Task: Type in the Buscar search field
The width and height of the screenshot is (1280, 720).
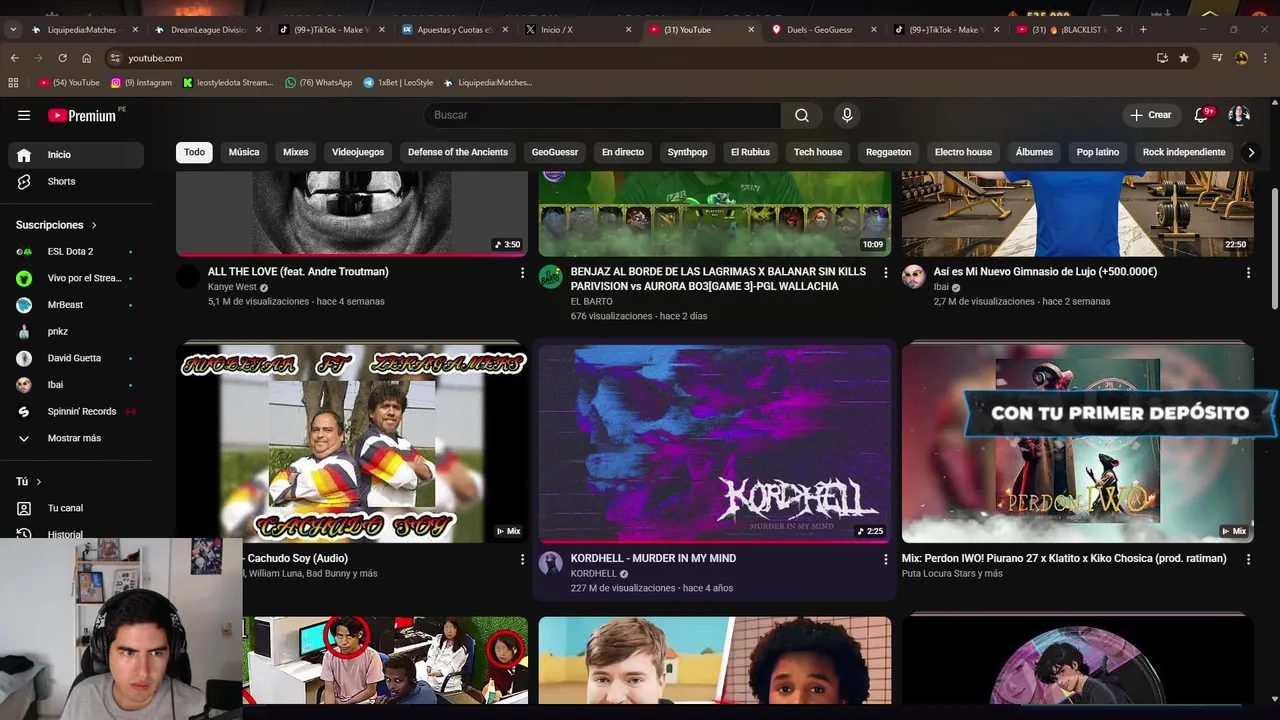Action: 603,115
